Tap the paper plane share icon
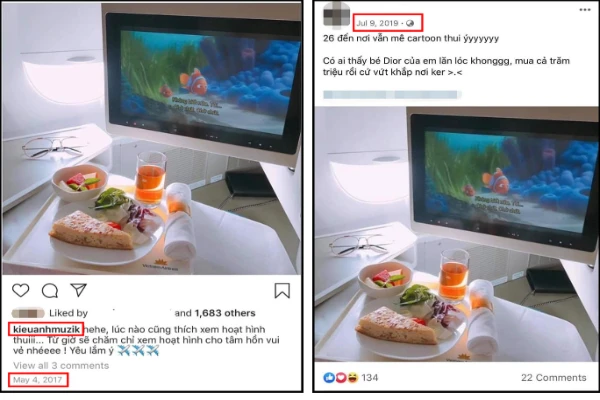Viewport: 600px width, 400px height. pos(78,290)
